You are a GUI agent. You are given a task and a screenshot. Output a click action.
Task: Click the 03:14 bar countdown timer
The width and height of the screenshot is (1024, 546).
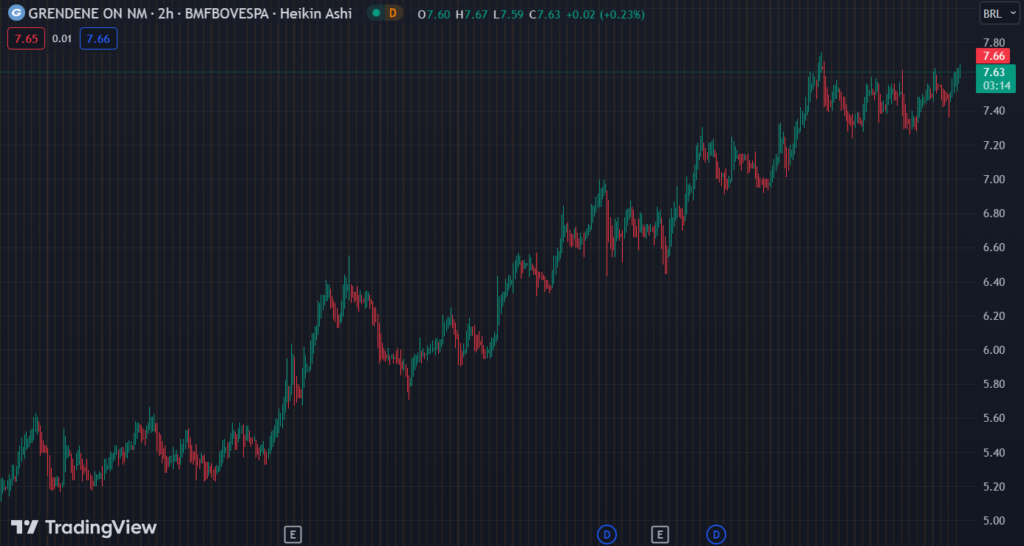(997, 86)
